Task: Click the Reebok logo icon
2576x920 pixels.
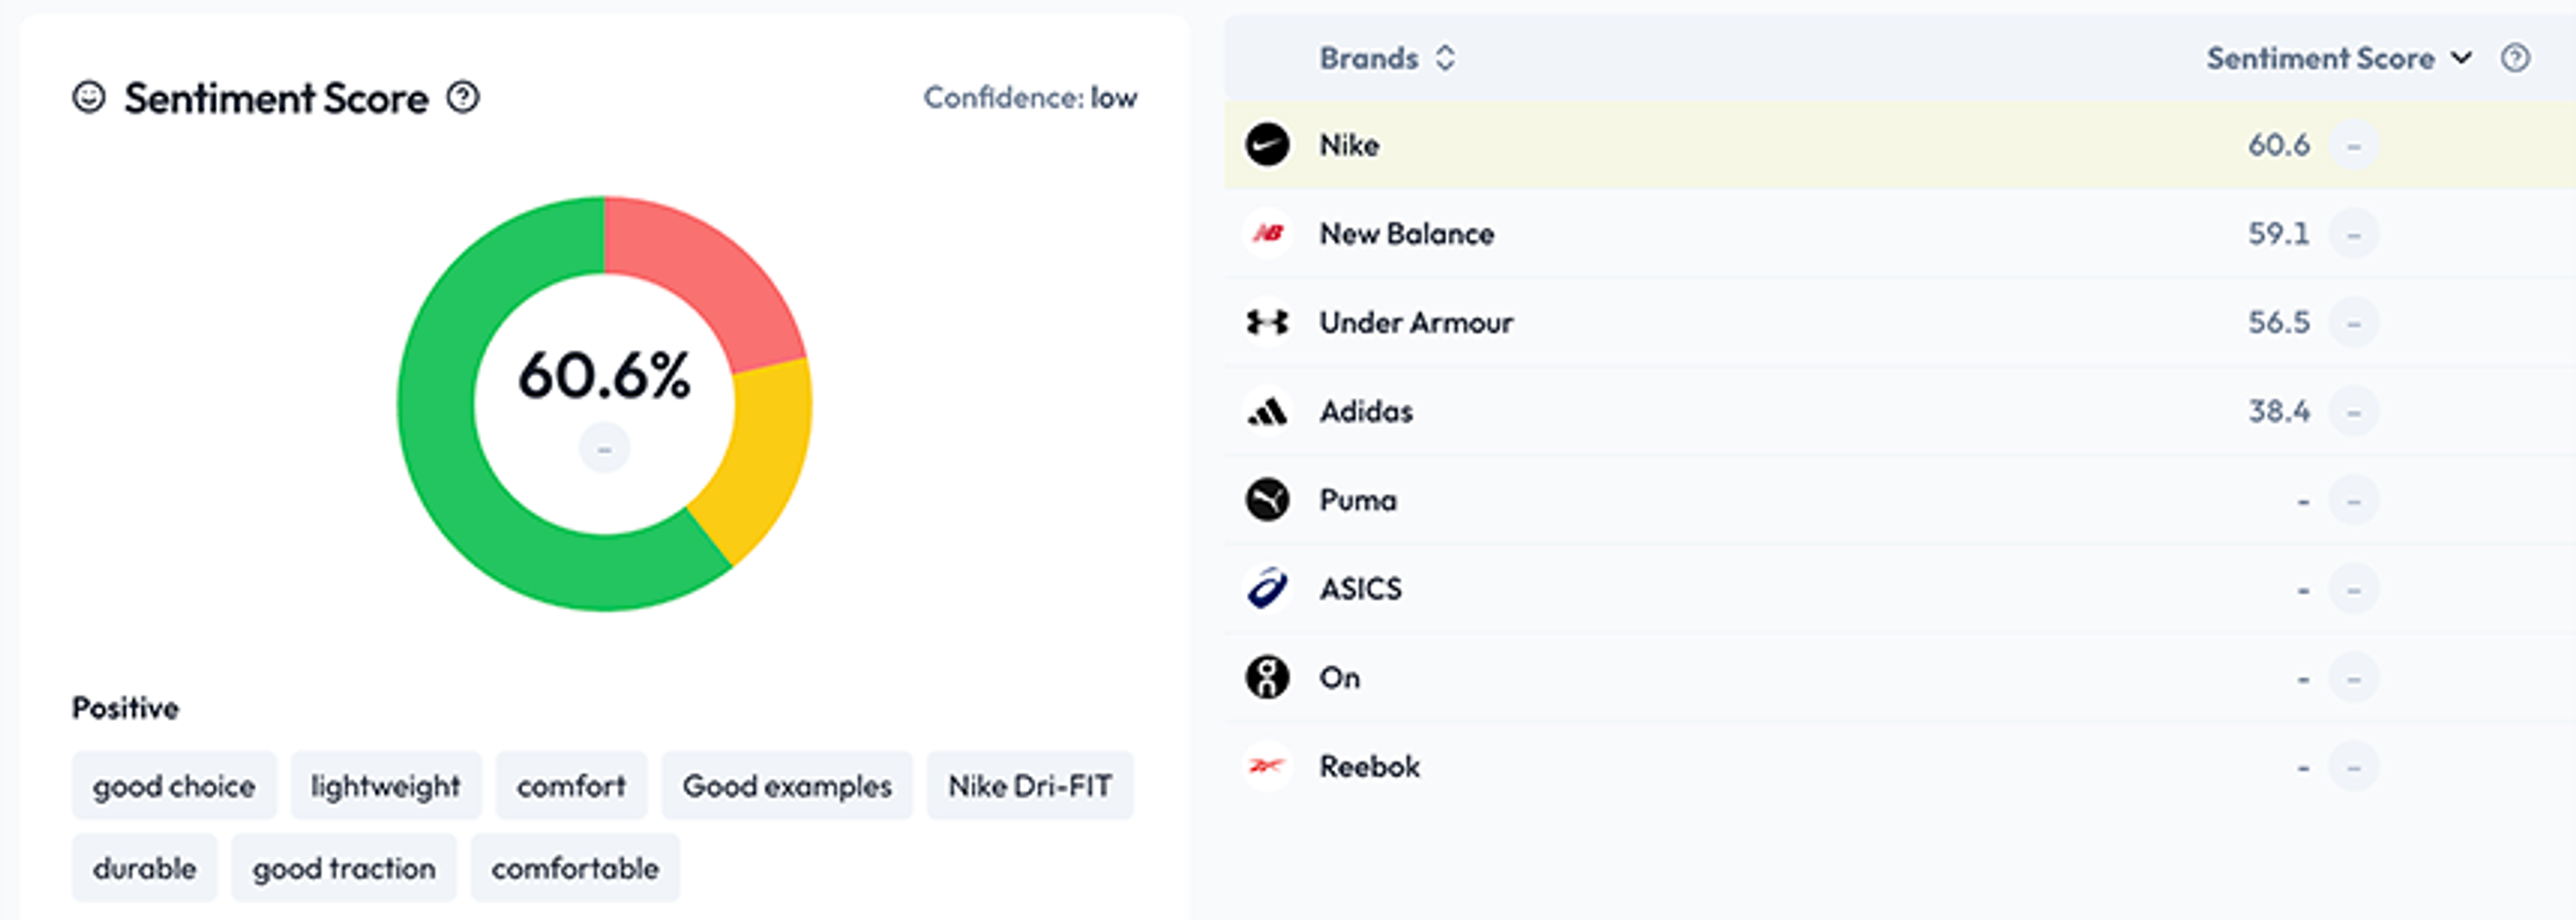Action: [x=1267, y=766]
